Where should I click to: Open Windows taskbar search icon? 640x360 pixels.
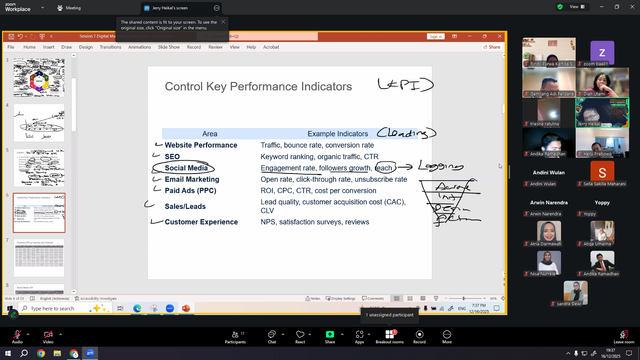pos(24,353)
